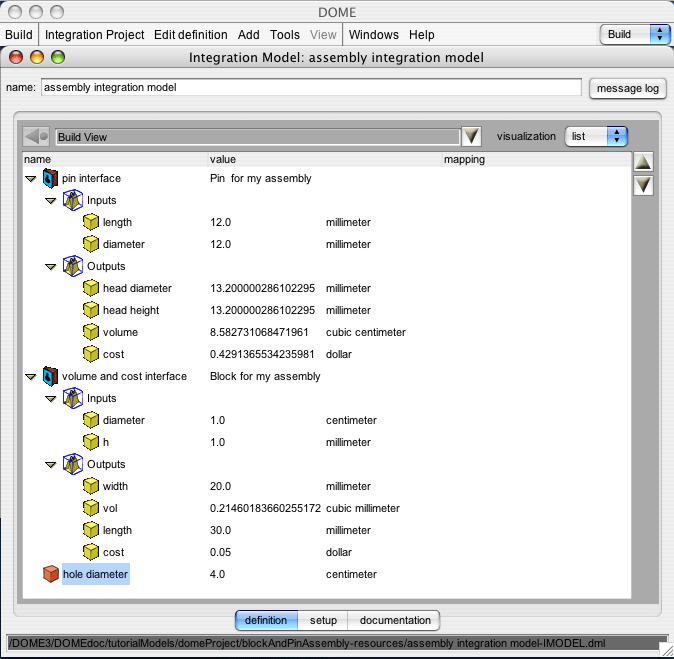Switch to the definition tab
The width and height of the screenshot is (674, 659).
(x=266, y=620)
